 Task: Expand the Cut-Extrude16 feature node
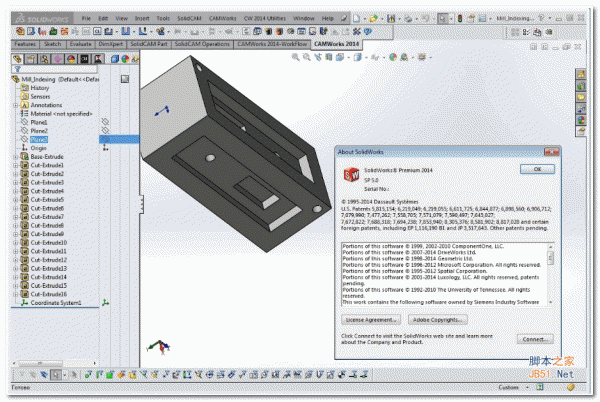(16, 294)
